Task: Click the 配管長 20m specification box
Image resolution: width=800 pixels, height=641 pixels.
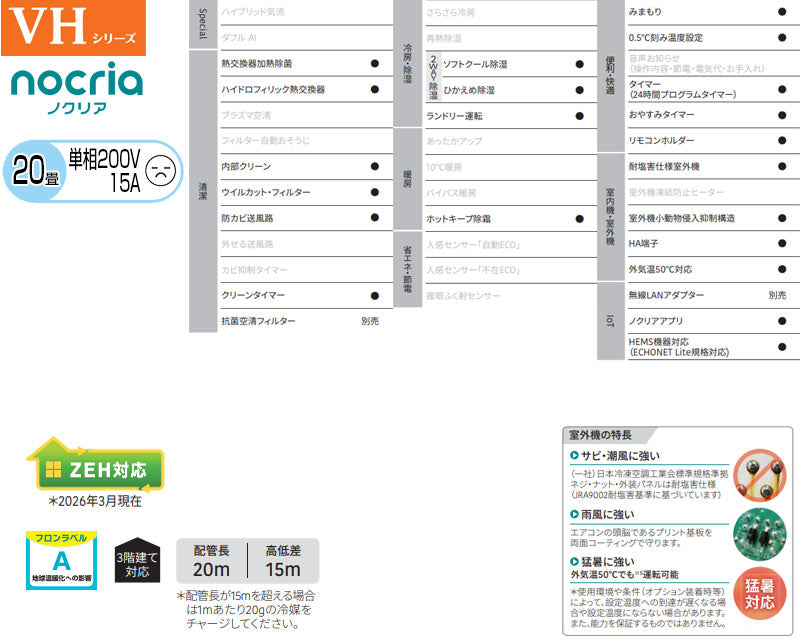Action: pyautogui.click(x=211, y=560)
